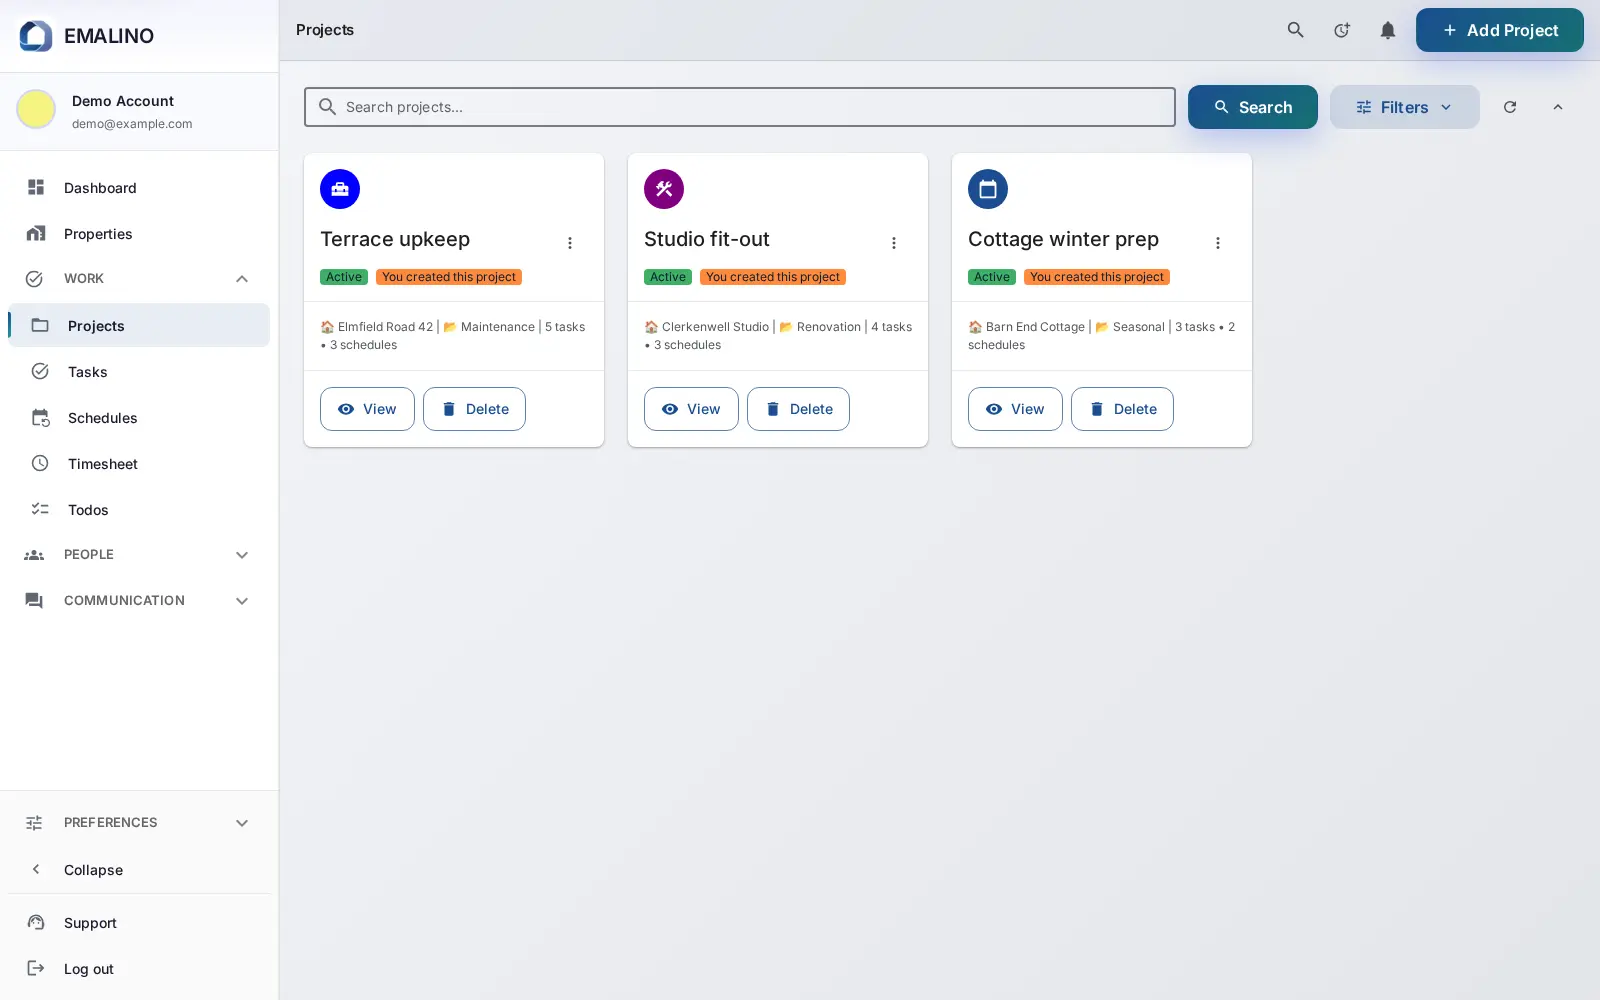This screenshot has width=1600, height=1000.
Task: Open the top bar search icon
Action: (x=1295, y=30)
